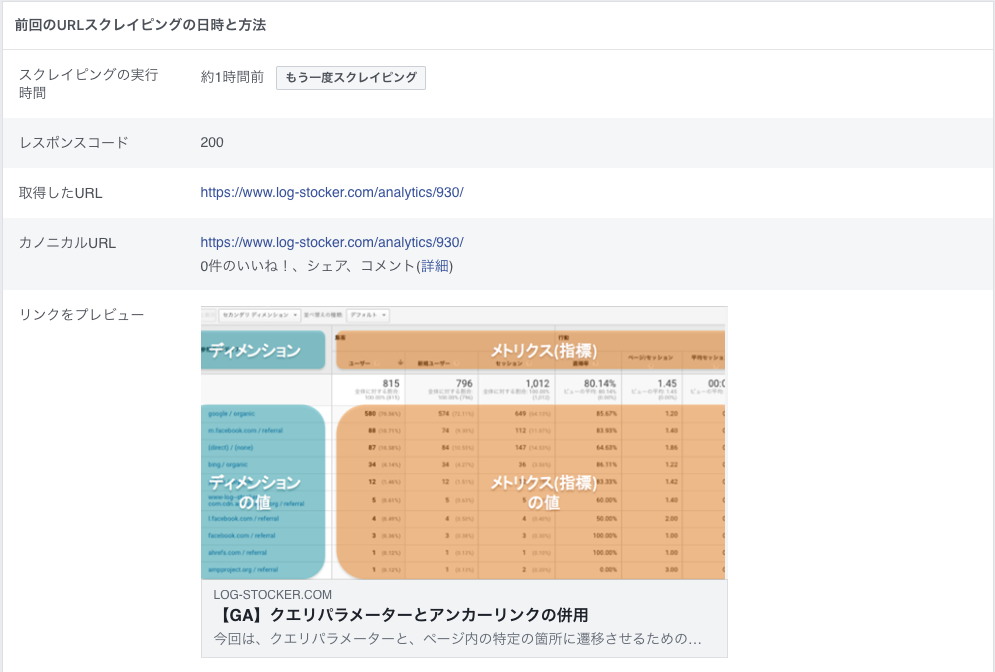
Task: Select the 約1時間前 scrape time text
Action: tap(232, 77)
